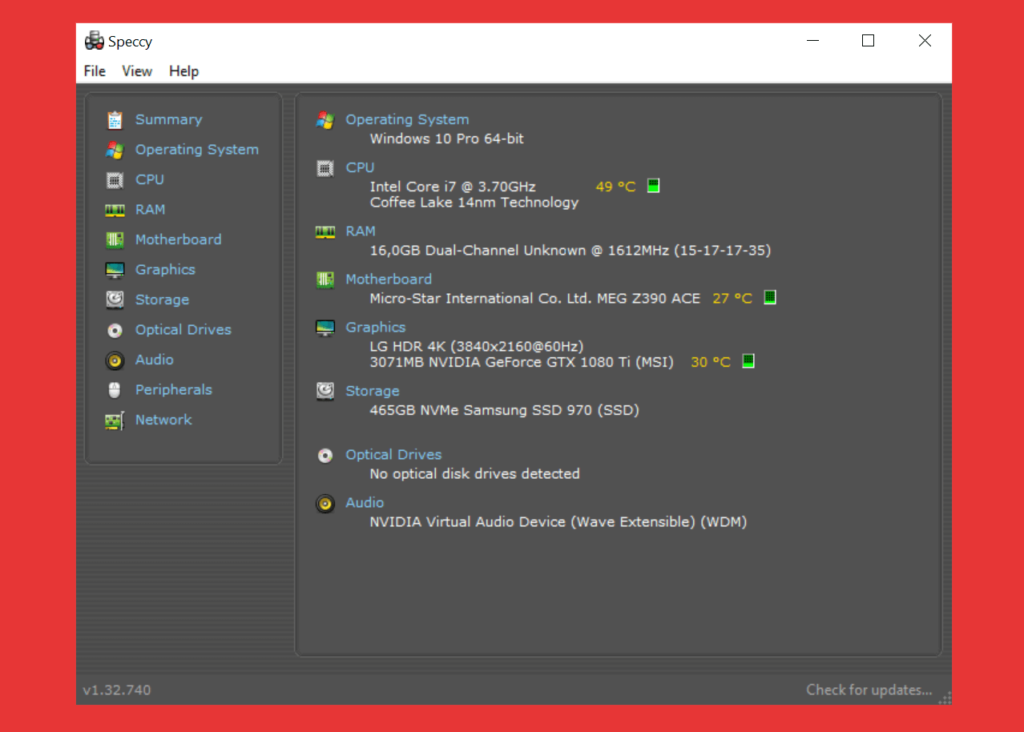This screenshot has width=1024, height=732.
Task: Click the Storage hard drive icon in sidebar
Action: pos(115,300)
